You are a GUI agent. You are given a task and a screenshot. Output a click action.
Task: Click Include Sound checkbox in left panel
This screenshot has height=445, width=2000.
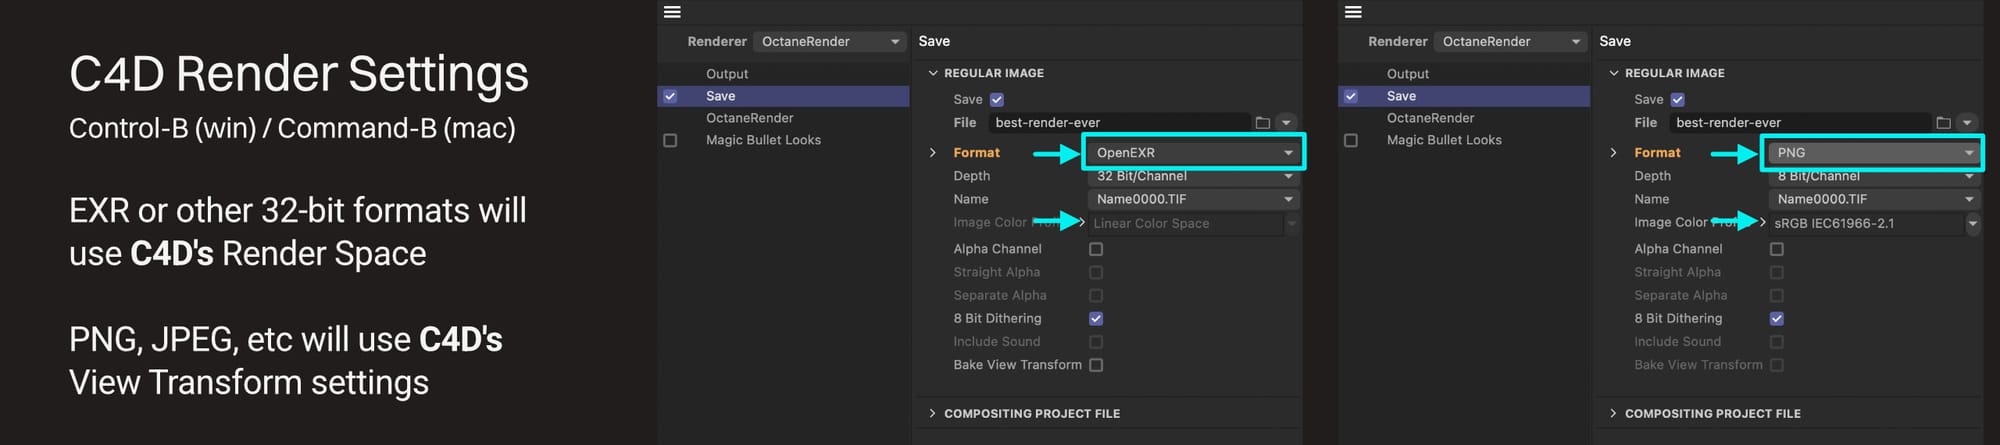tap(1096, 342)
